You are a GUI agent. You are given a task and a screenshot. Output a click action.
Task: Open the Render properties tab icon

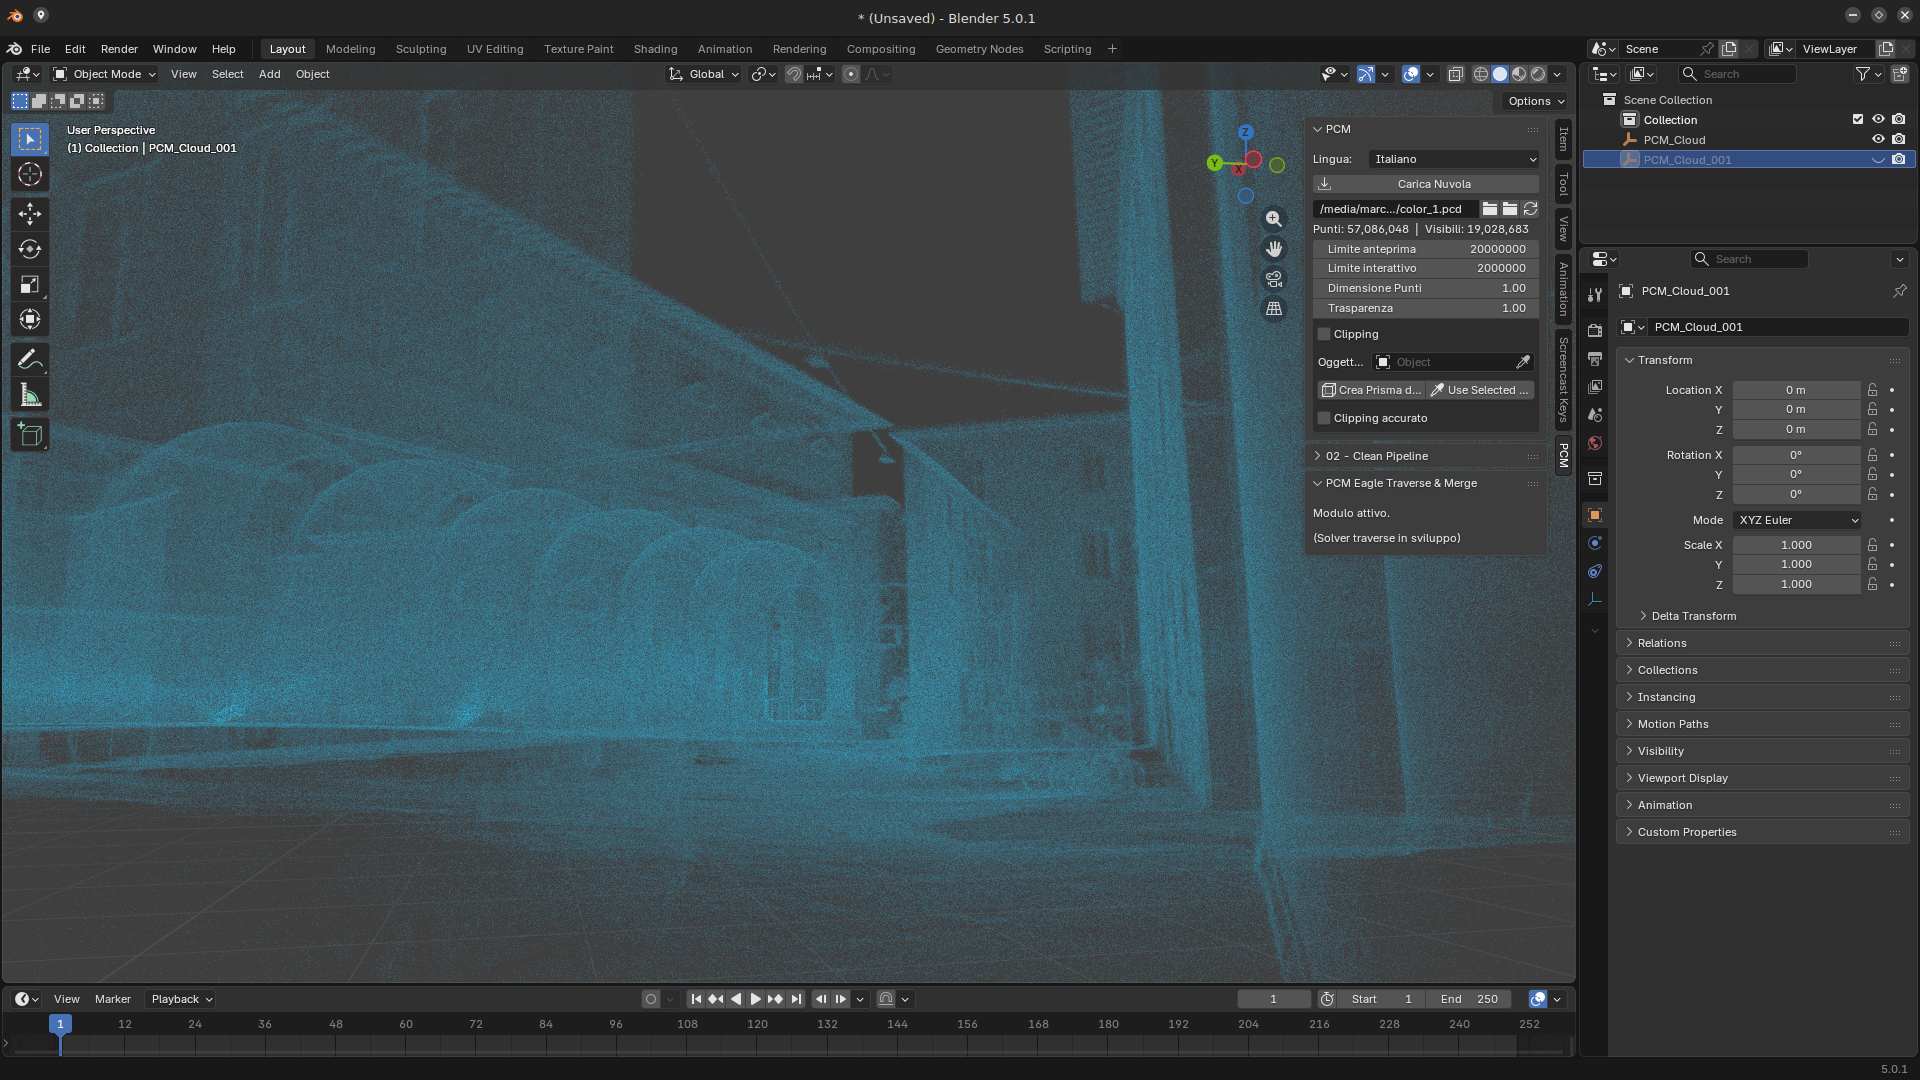coord(1595,331)
